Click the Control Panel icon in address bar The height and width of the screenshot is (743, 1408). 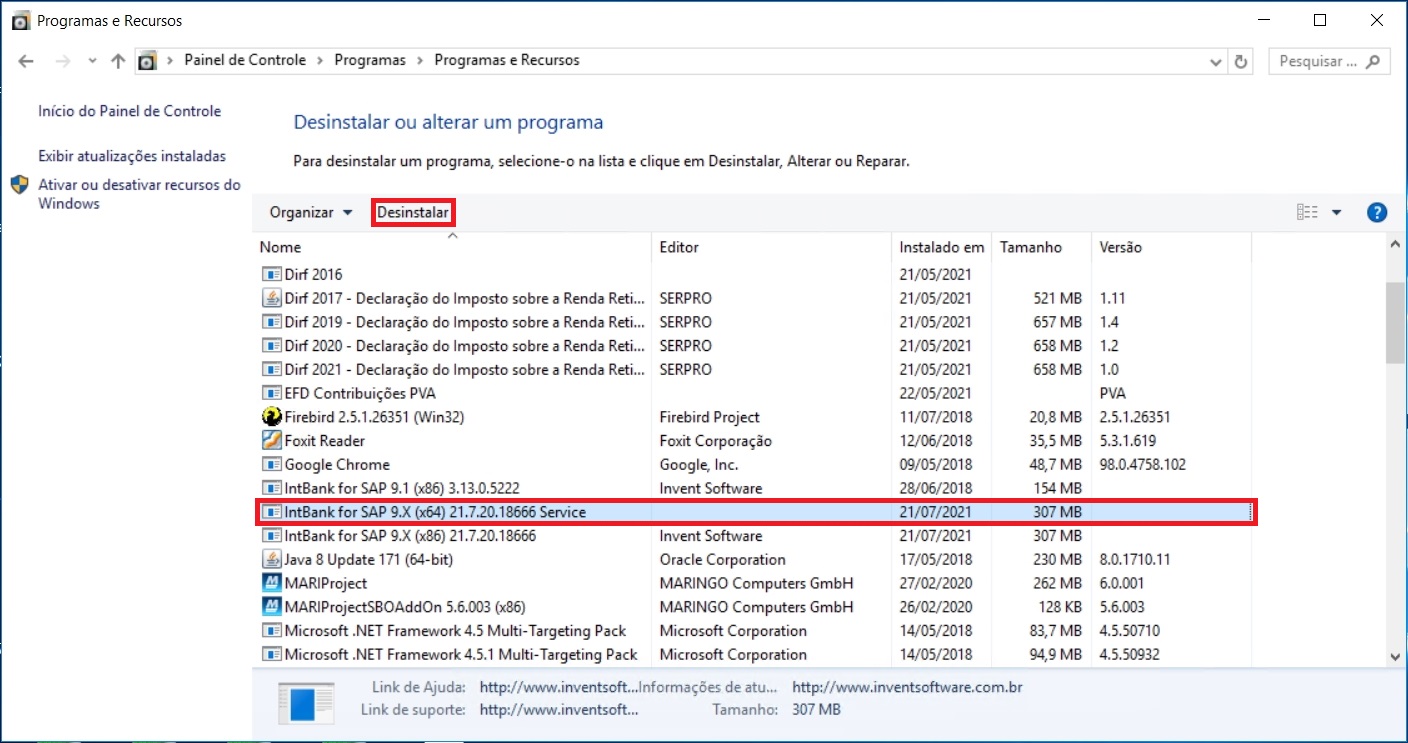[147, 61]
